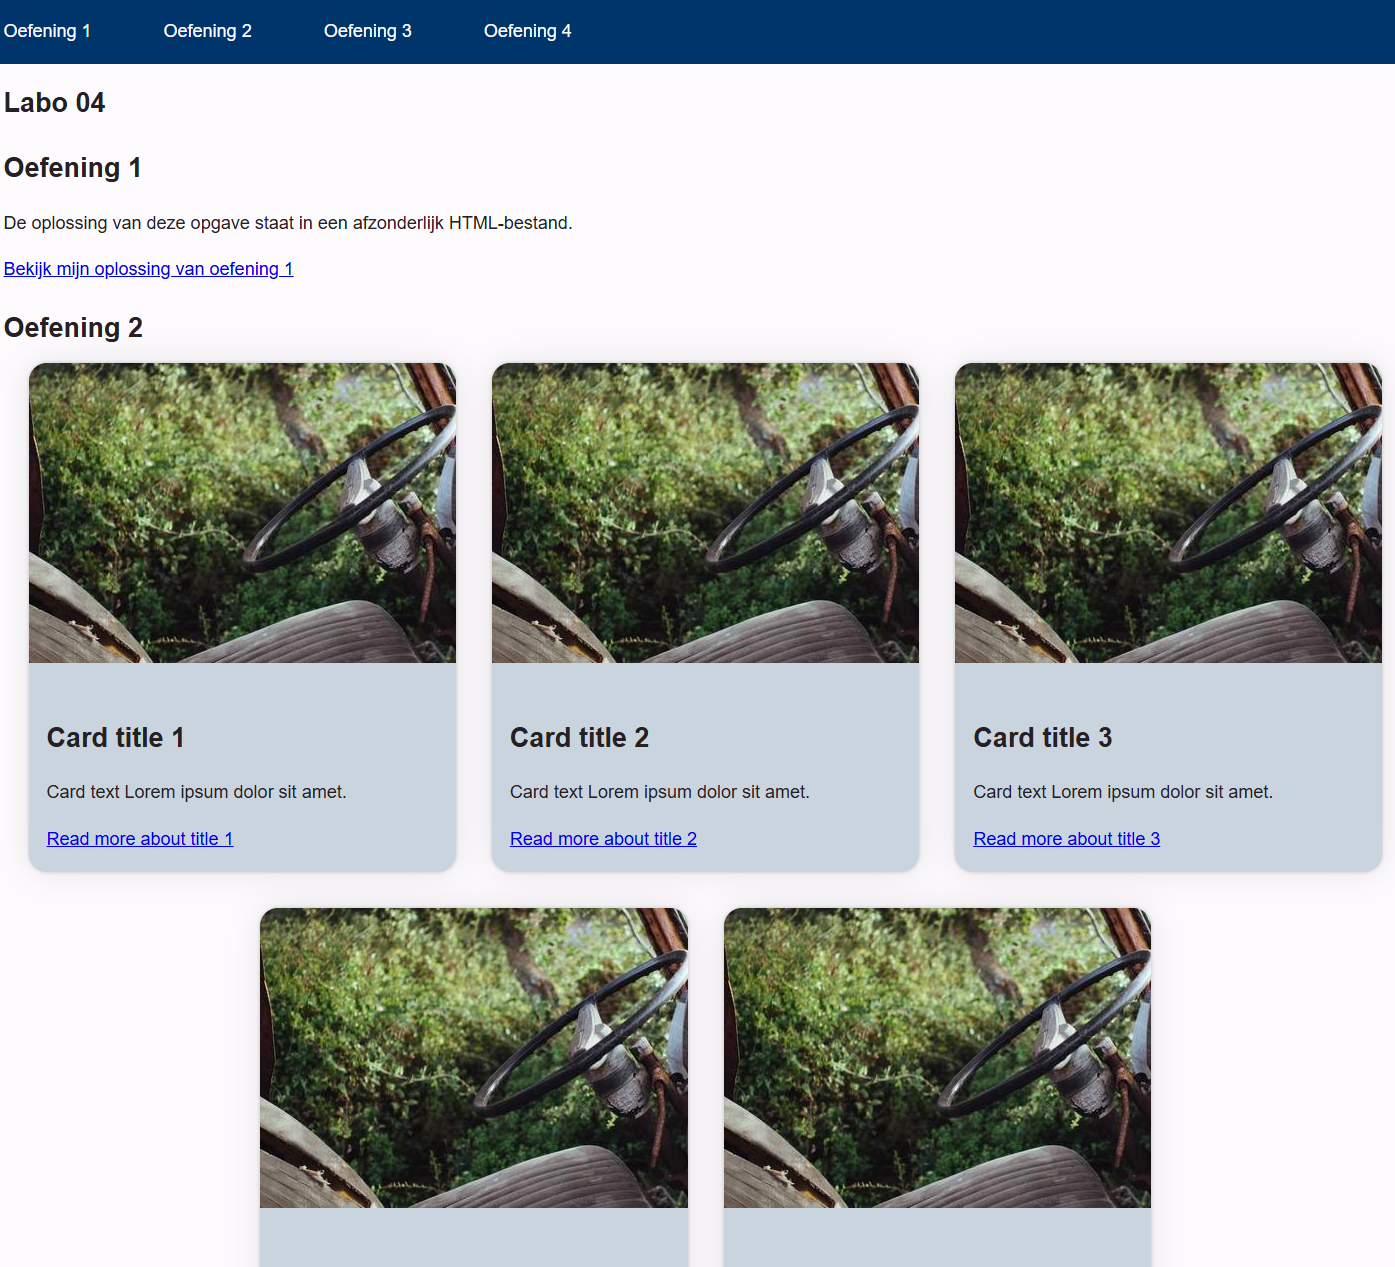Click the Lorem ipsum text in Card 1
This screenshot has height=1267, width=1395.
click(x=196, y=792)
